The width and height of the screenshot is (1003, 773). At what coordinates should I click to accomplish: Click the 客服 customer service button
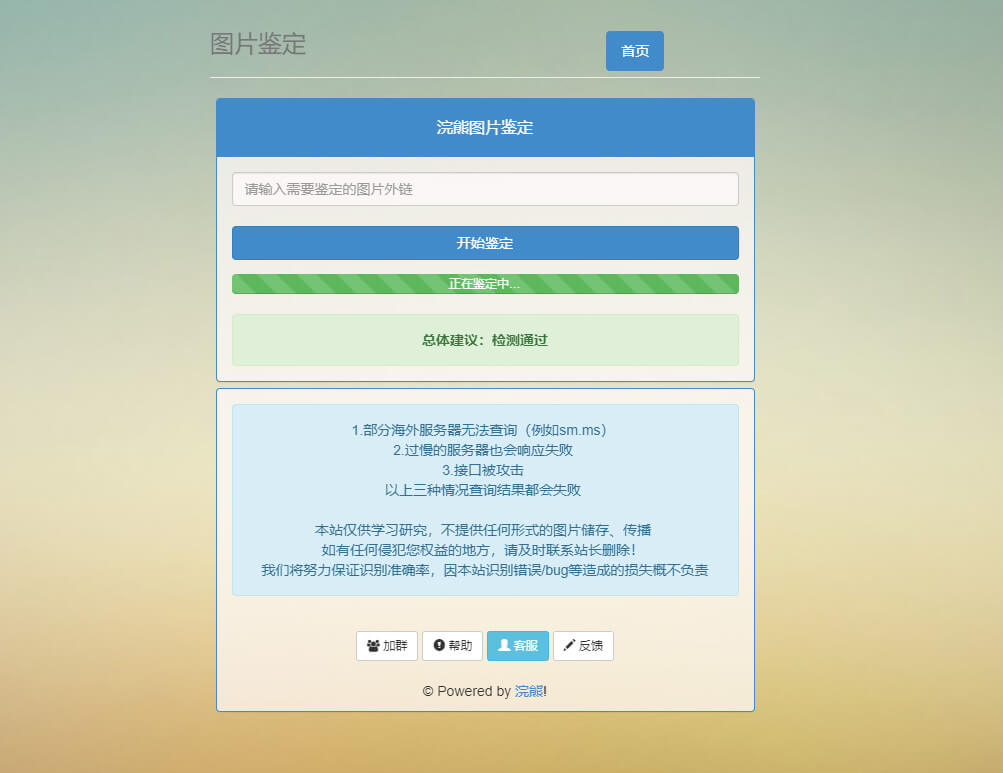[x=517, y=646]
